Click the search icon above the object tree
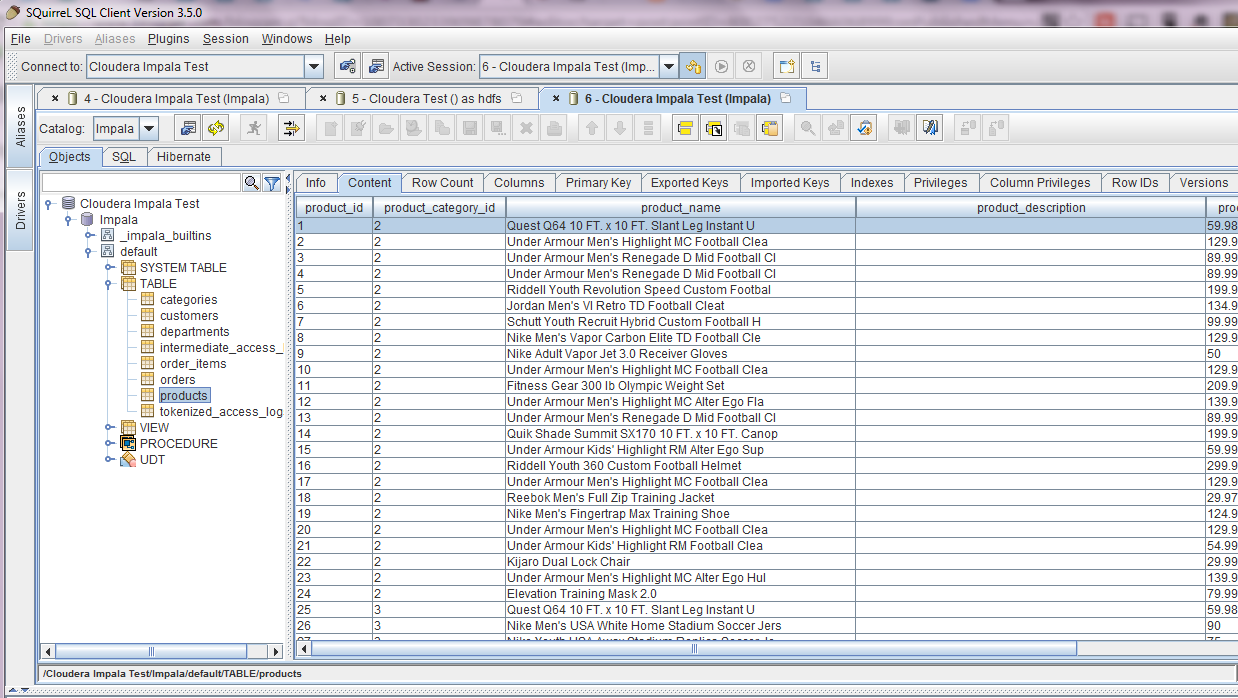This screenshot has height=698, width=1238. pos(252,183)
